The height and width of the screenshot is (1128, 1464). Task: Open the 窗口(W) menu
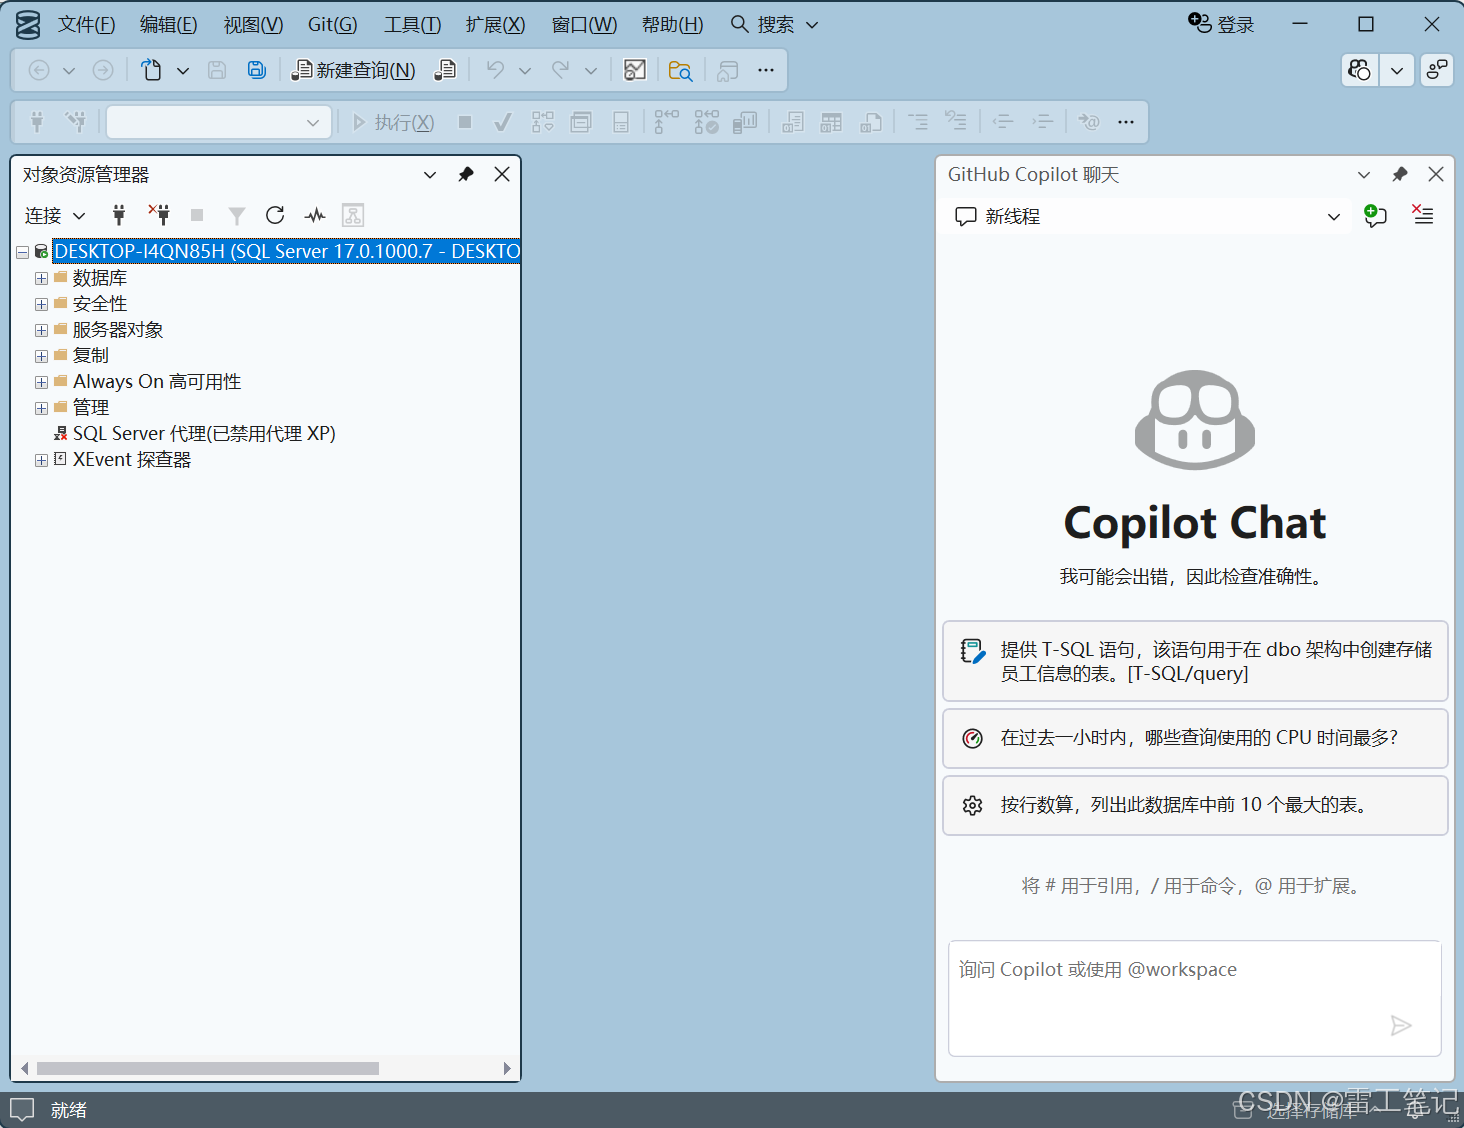coord(584,24)
